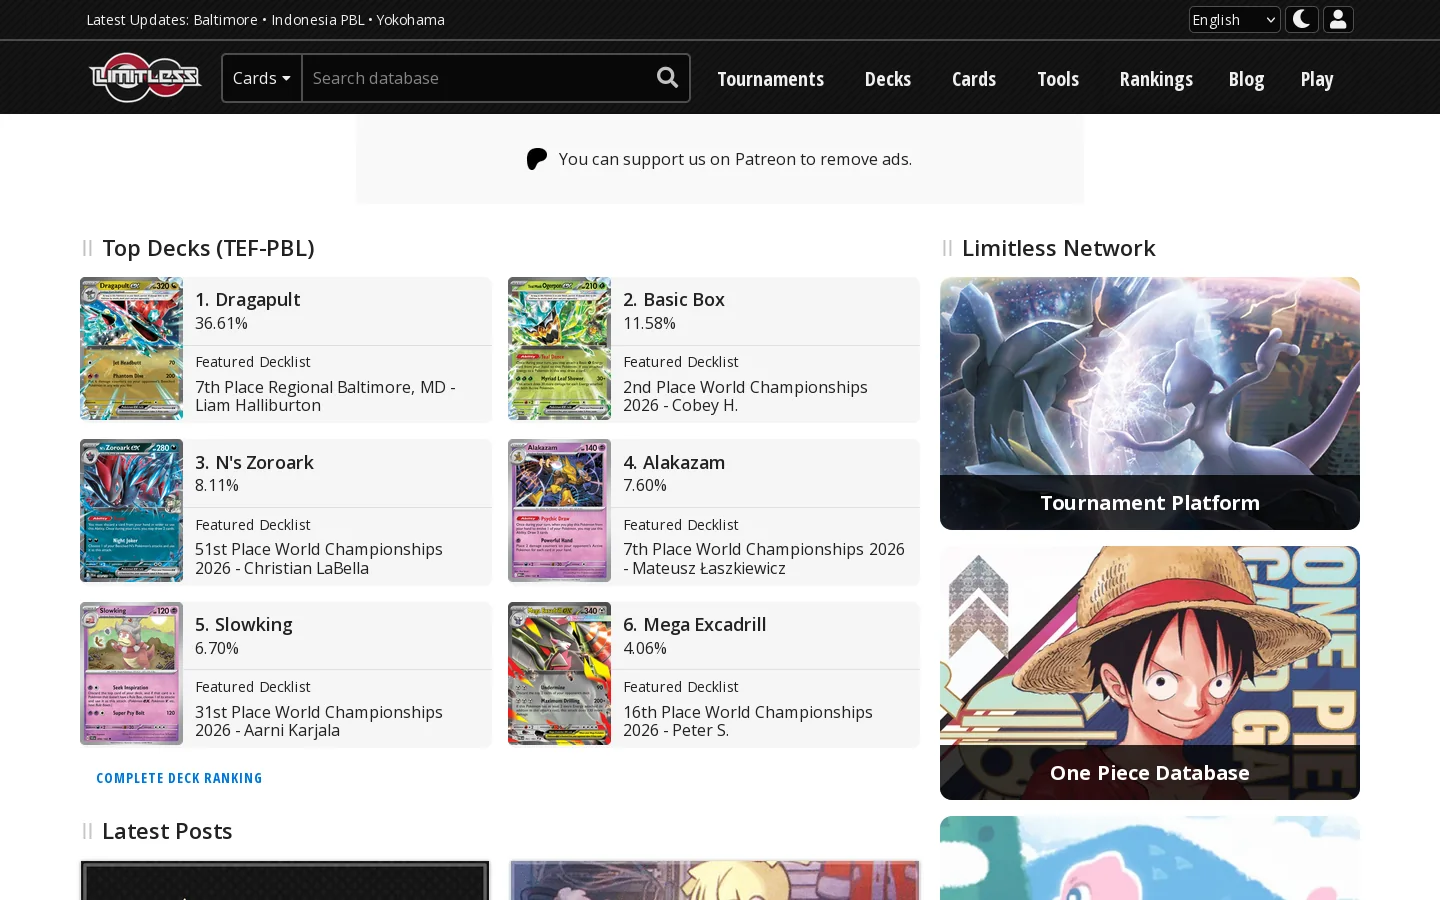
Task: Click the support on Patreon message
Action: [735, 159]
